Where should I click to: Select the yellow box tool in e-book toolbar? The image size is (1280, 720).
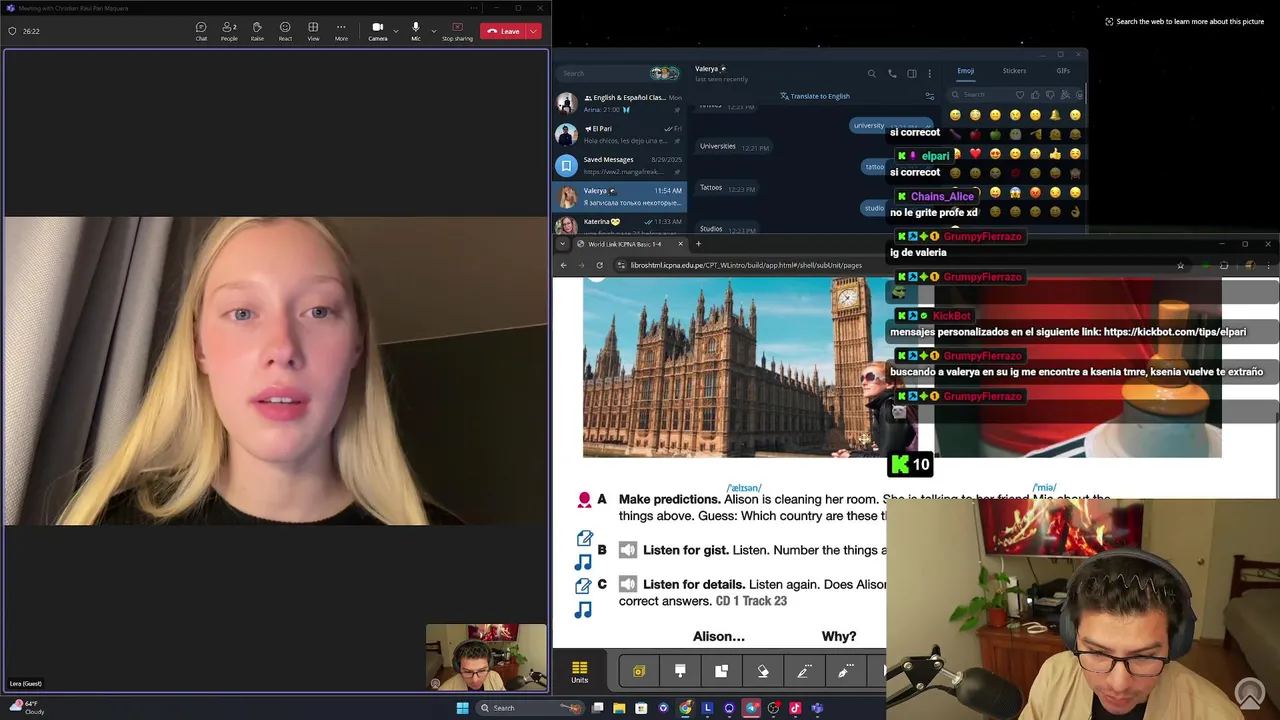pyautogui.click(x=639, y=671)
